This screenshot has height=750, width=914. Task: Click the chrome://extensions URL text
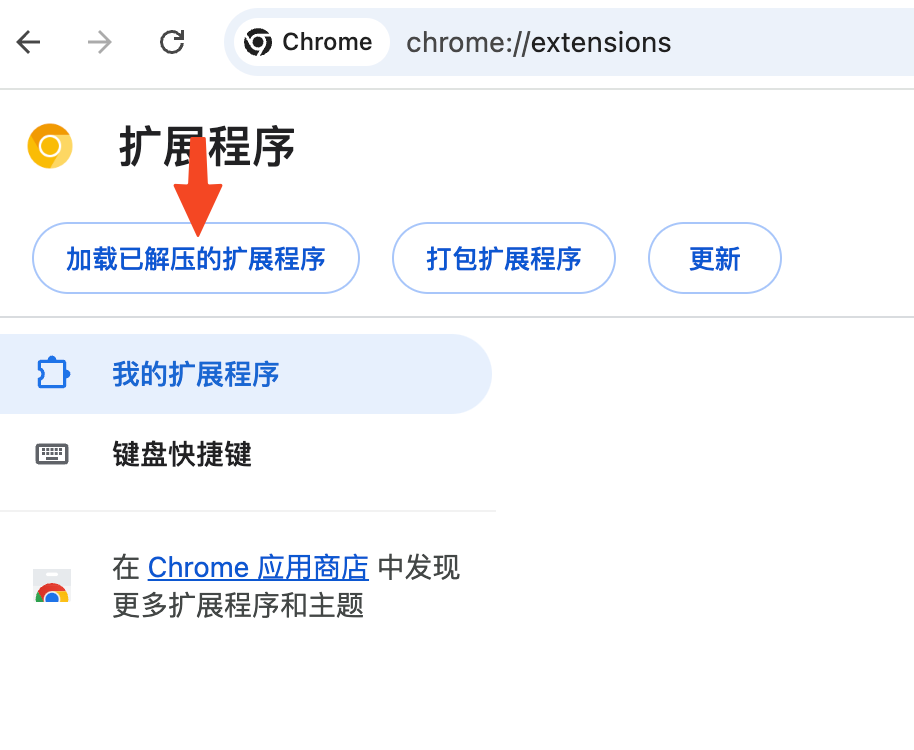click(539, 43)
